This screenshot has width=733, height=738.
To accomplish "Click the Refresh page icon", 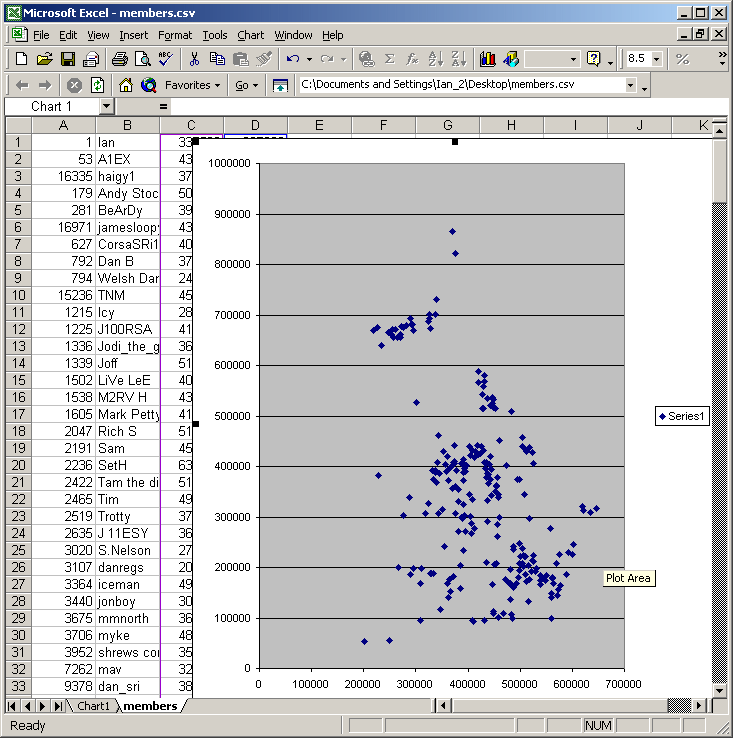I will point(97,85).
